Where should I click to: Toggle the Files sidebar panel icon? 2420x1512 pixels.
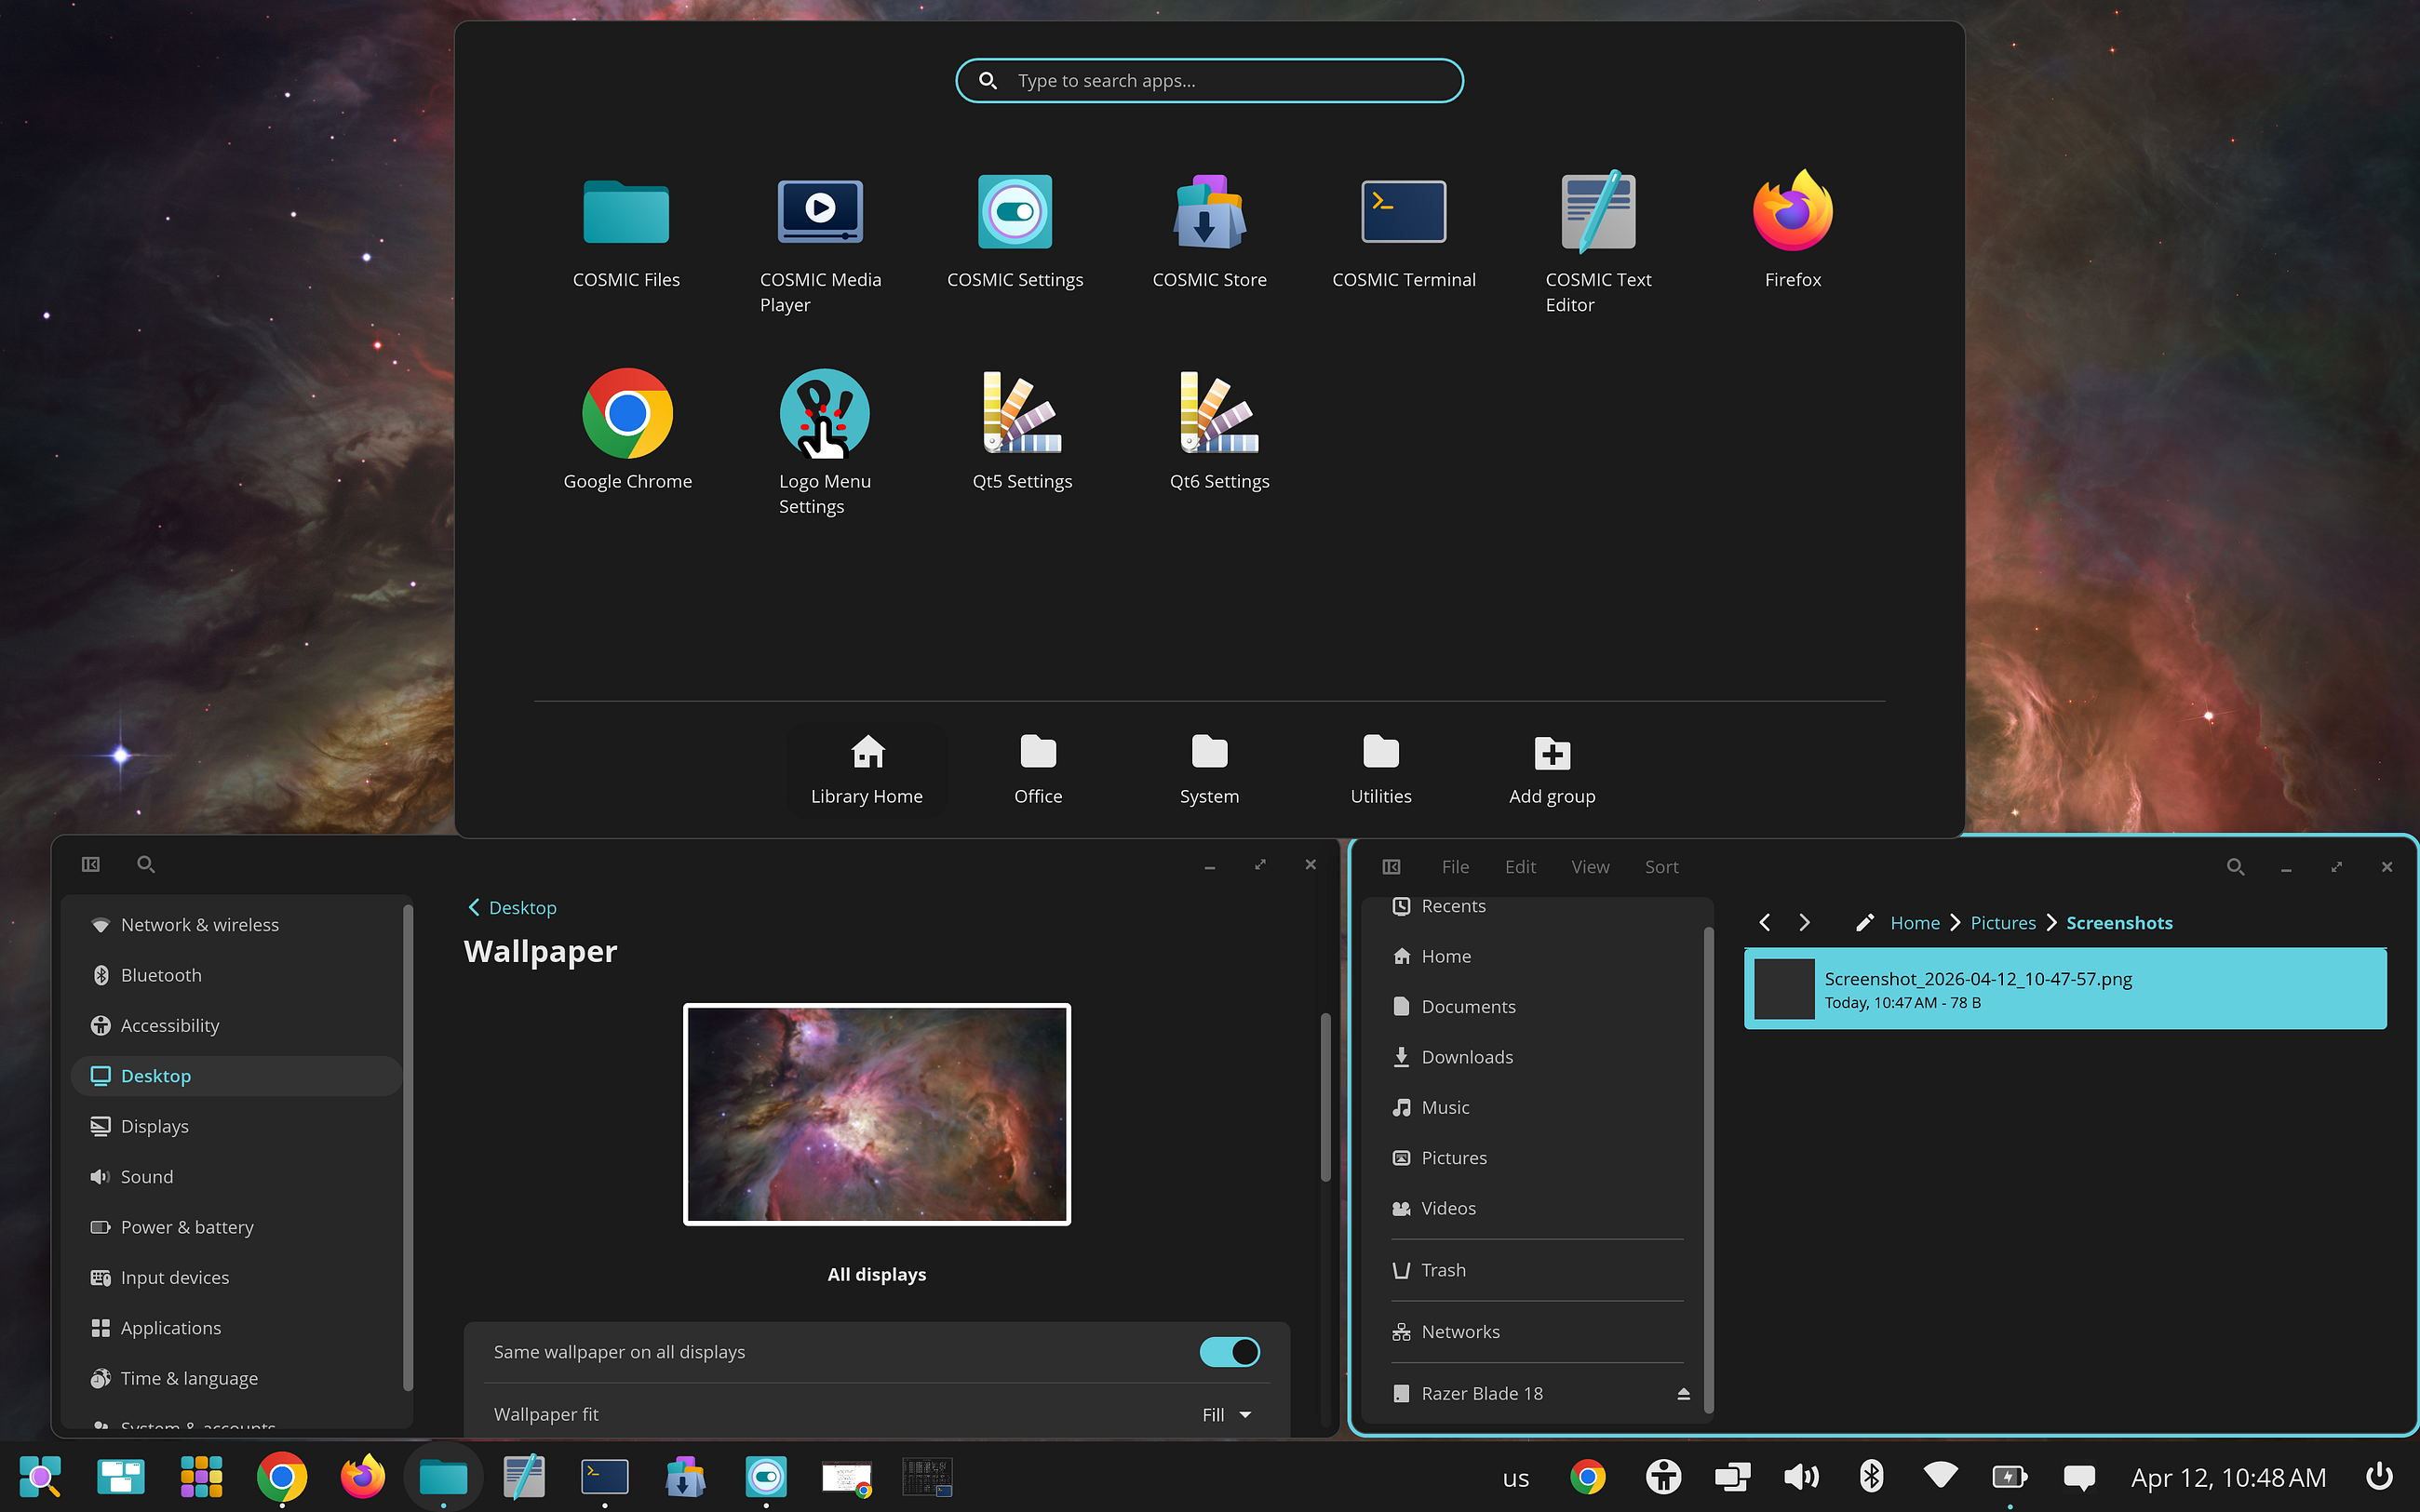click(1391, 867)
